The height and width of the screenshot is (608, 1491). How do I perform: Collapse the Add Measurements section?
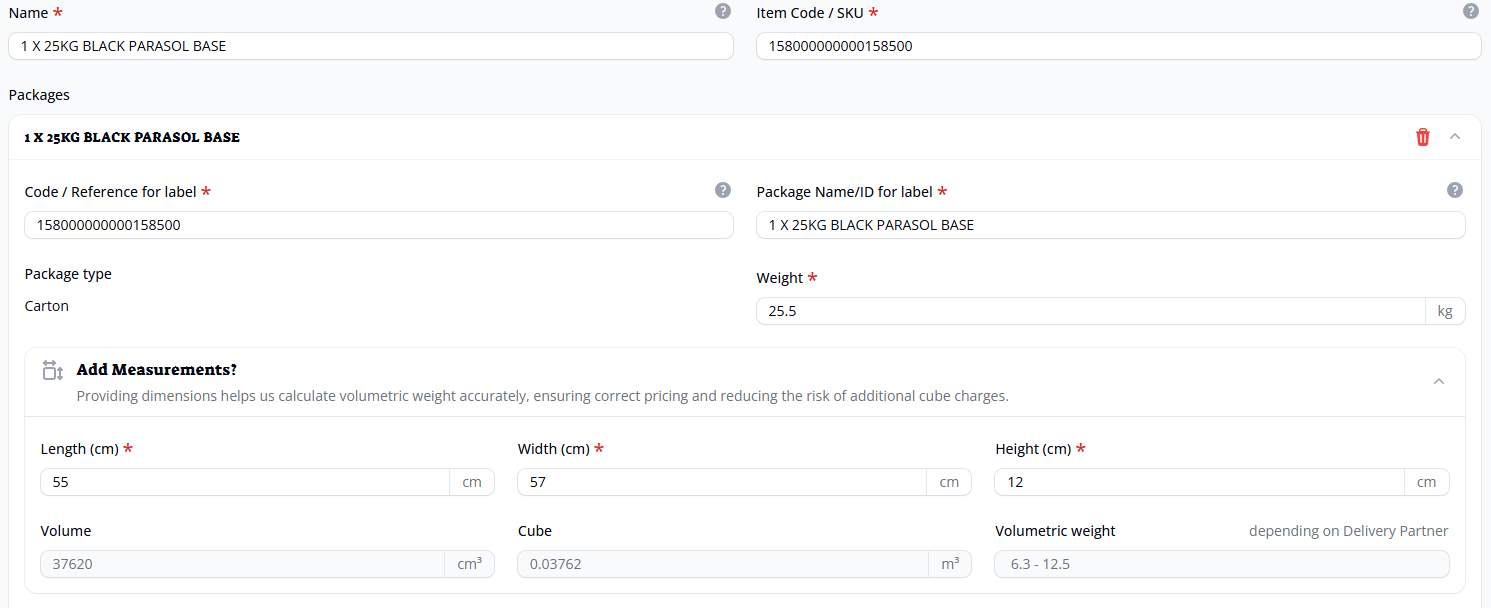point(1439,381)
